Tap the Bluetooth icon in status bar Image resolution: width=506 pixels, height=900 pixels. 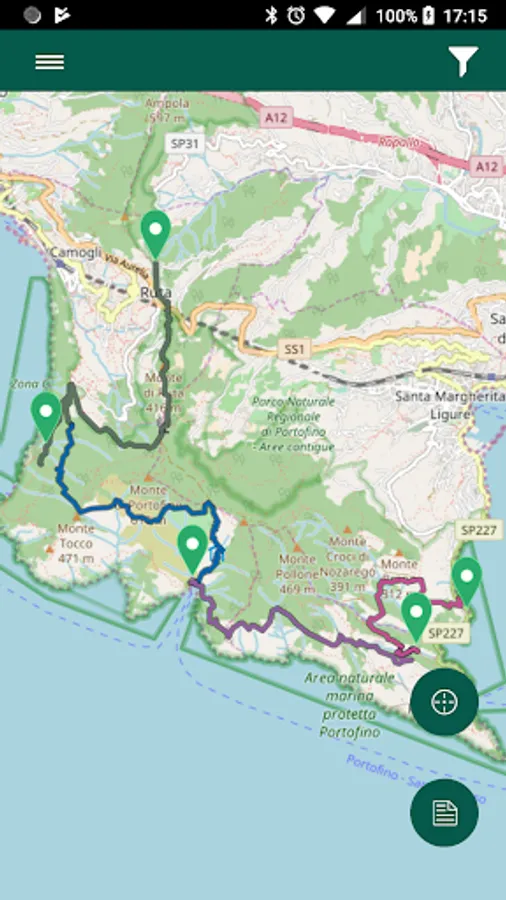coord(271,15)
